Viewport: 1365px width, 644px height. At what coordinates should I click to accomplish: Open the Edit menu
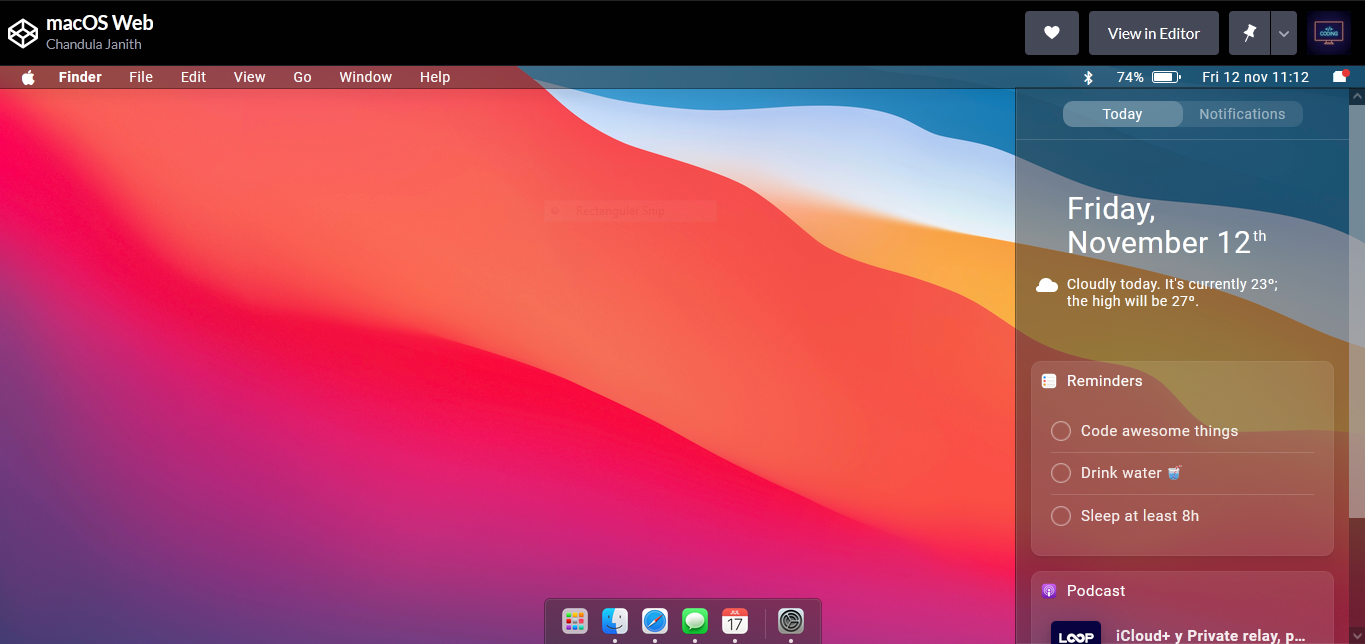point(193,77)
